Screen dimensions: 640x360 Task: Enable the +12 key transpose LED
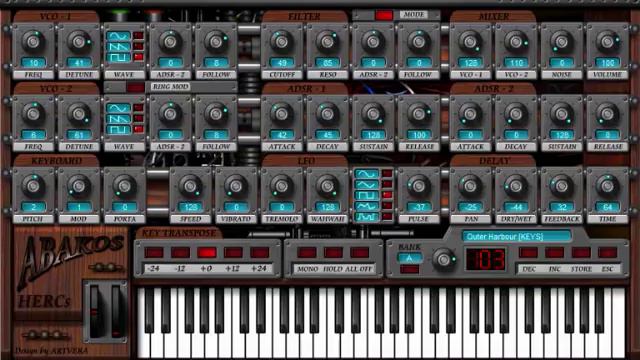(x=233, y=252)
